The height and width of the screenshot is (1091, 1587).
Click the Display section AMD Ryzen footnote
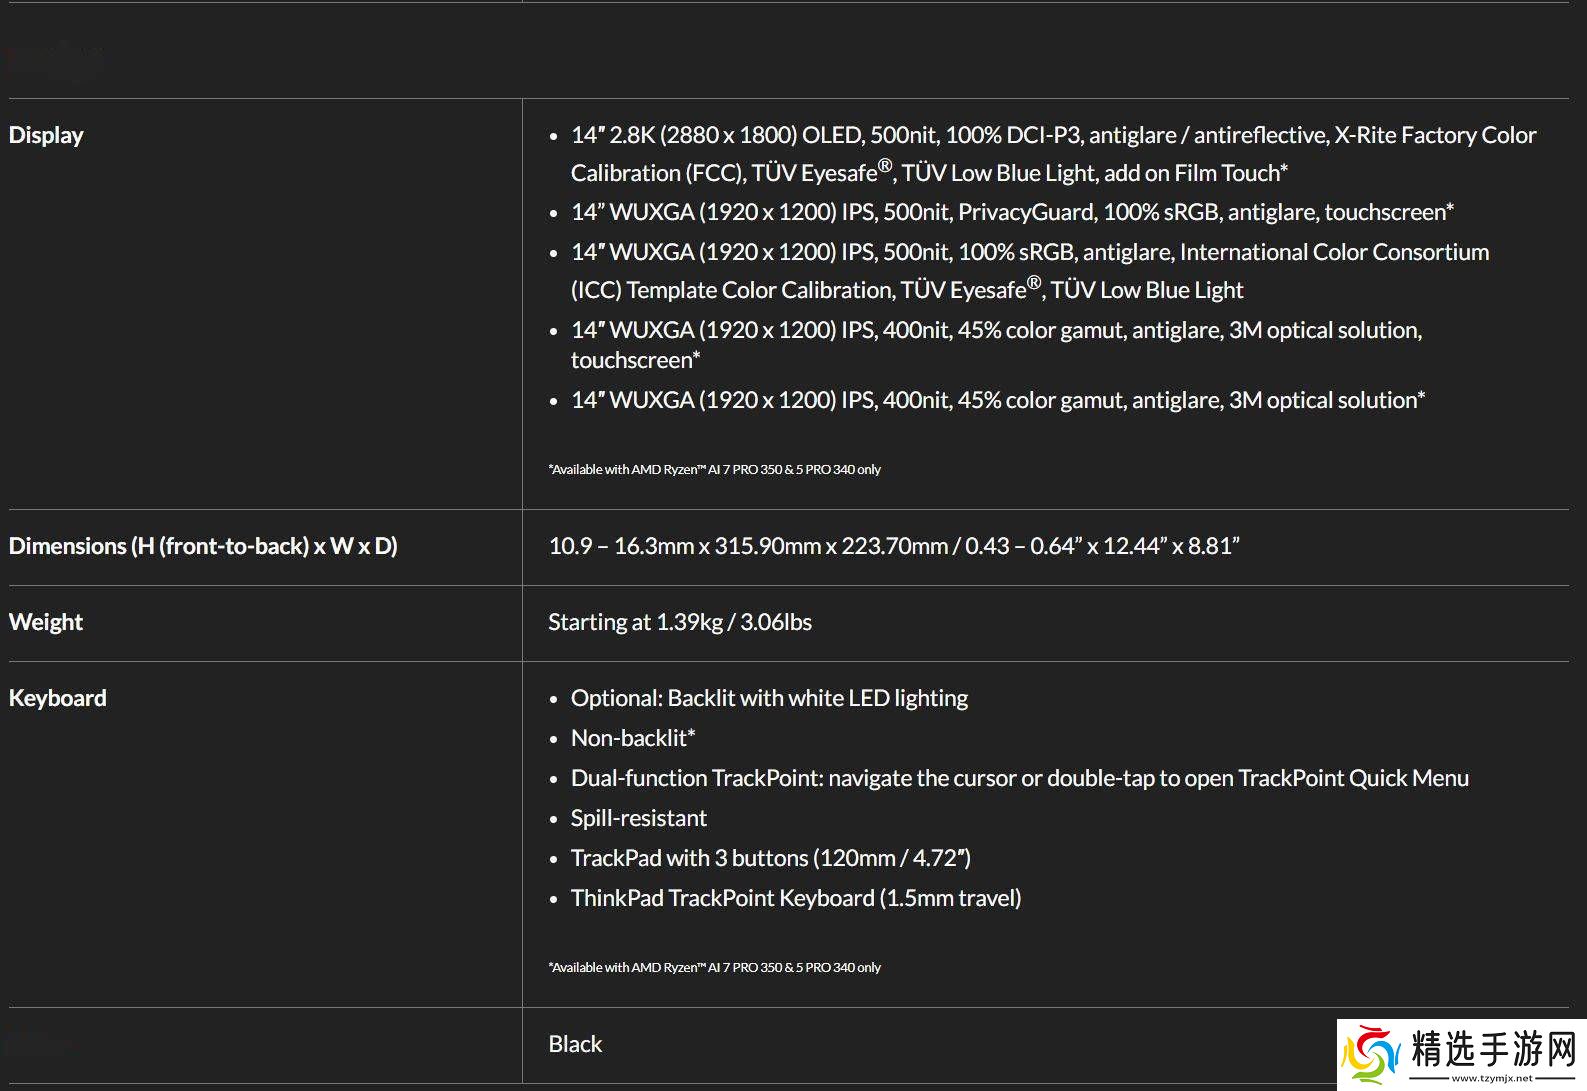[x=714, y=469]
